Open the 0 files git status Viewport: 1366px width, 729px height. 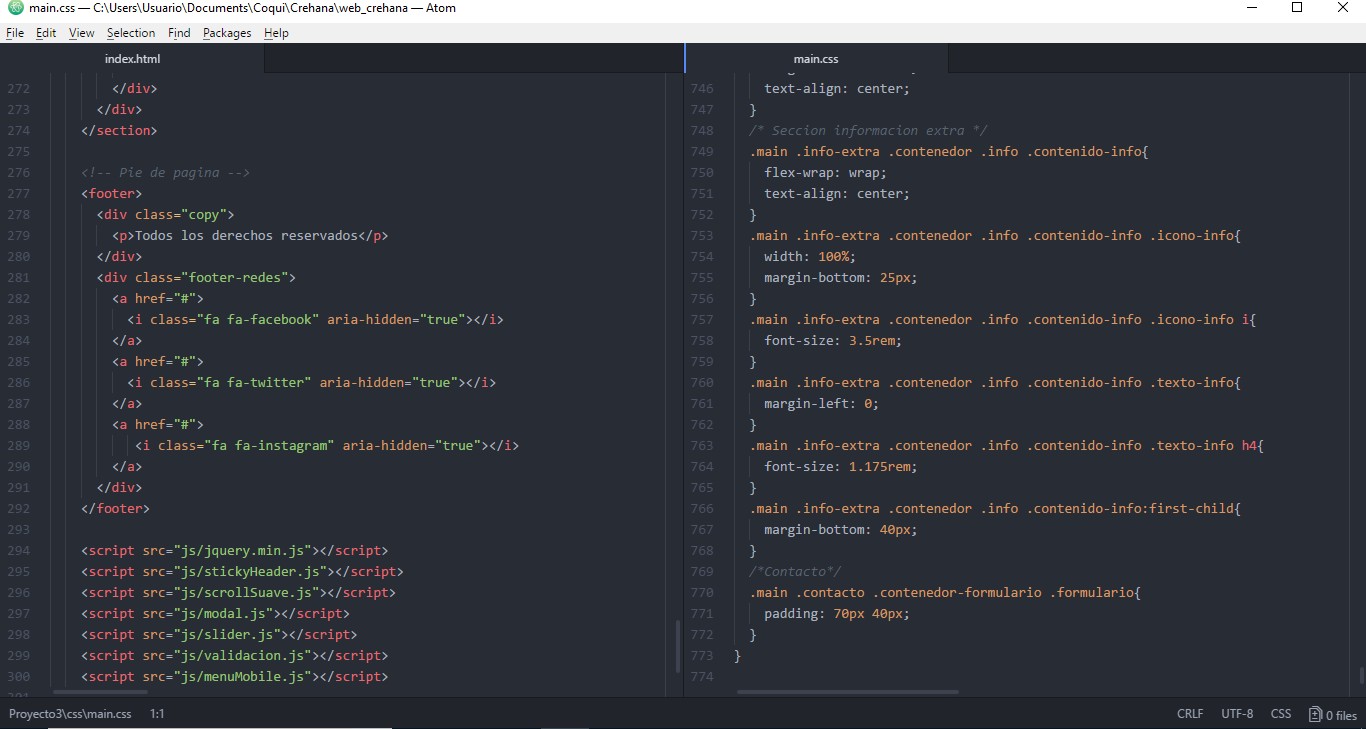pyautogui.click(x=1333, y=714)
